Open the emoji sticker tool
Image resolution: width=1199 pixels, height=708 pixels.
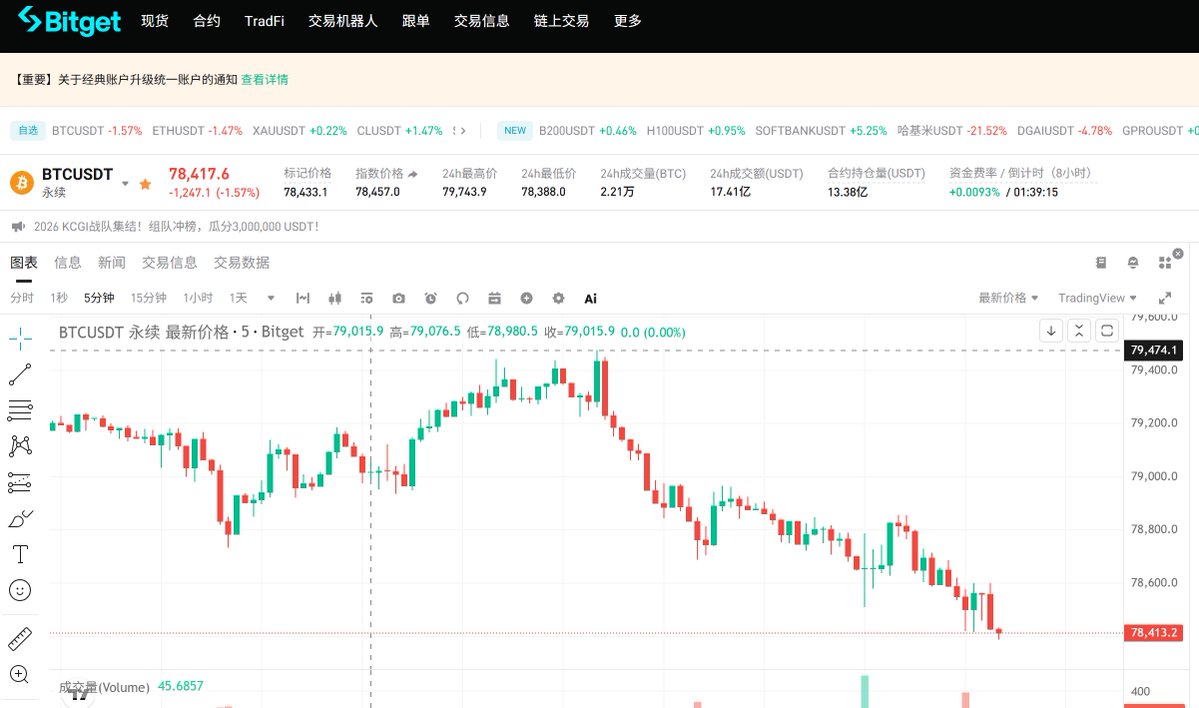tap(20, 590)
